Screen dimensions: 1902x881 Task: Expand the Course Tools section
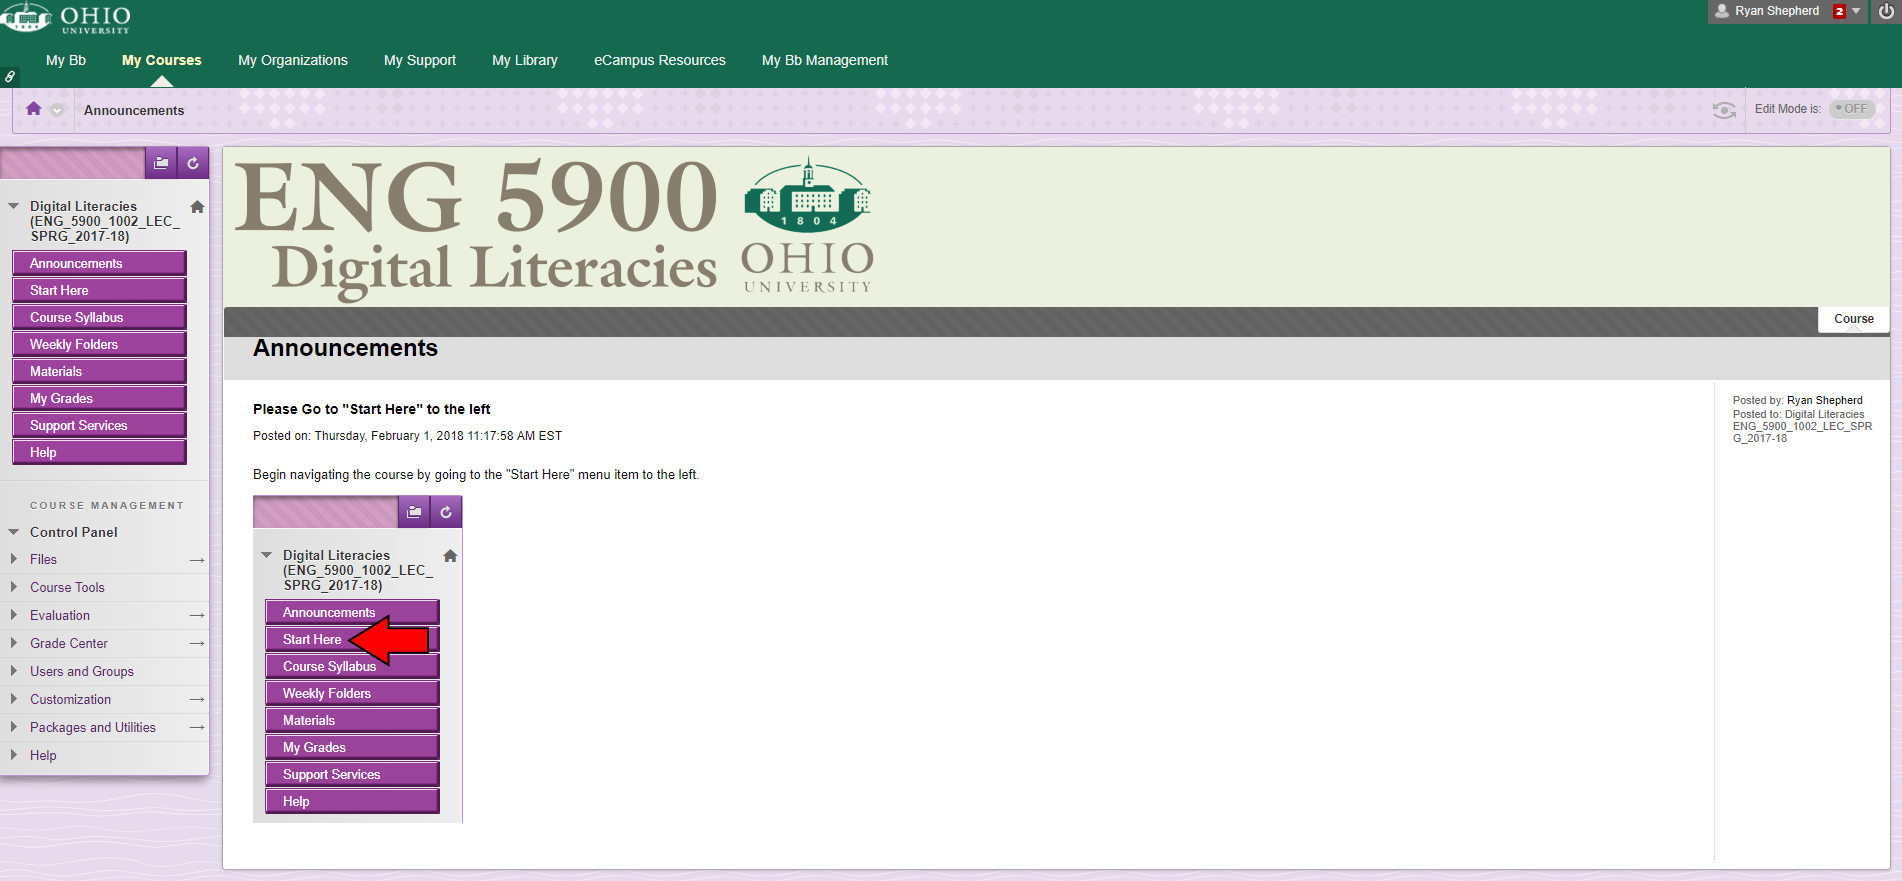click(14, 587)
